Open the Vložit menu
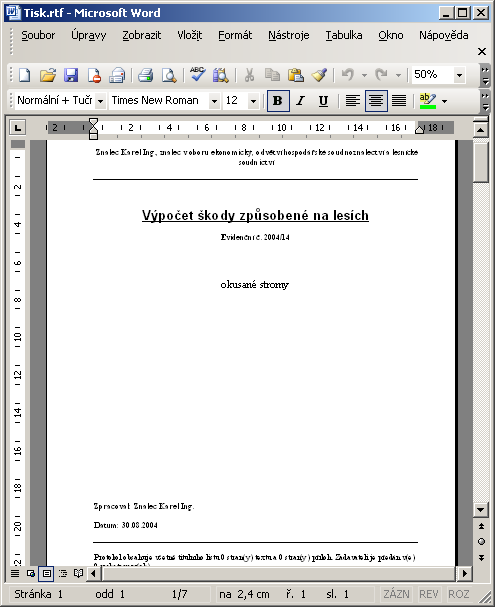 click(x=189, y=35)
